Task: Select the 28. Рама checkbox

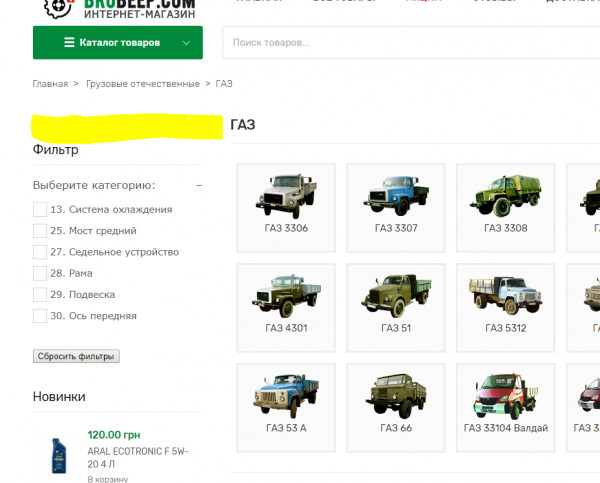Action: click(x=40, y=273)
